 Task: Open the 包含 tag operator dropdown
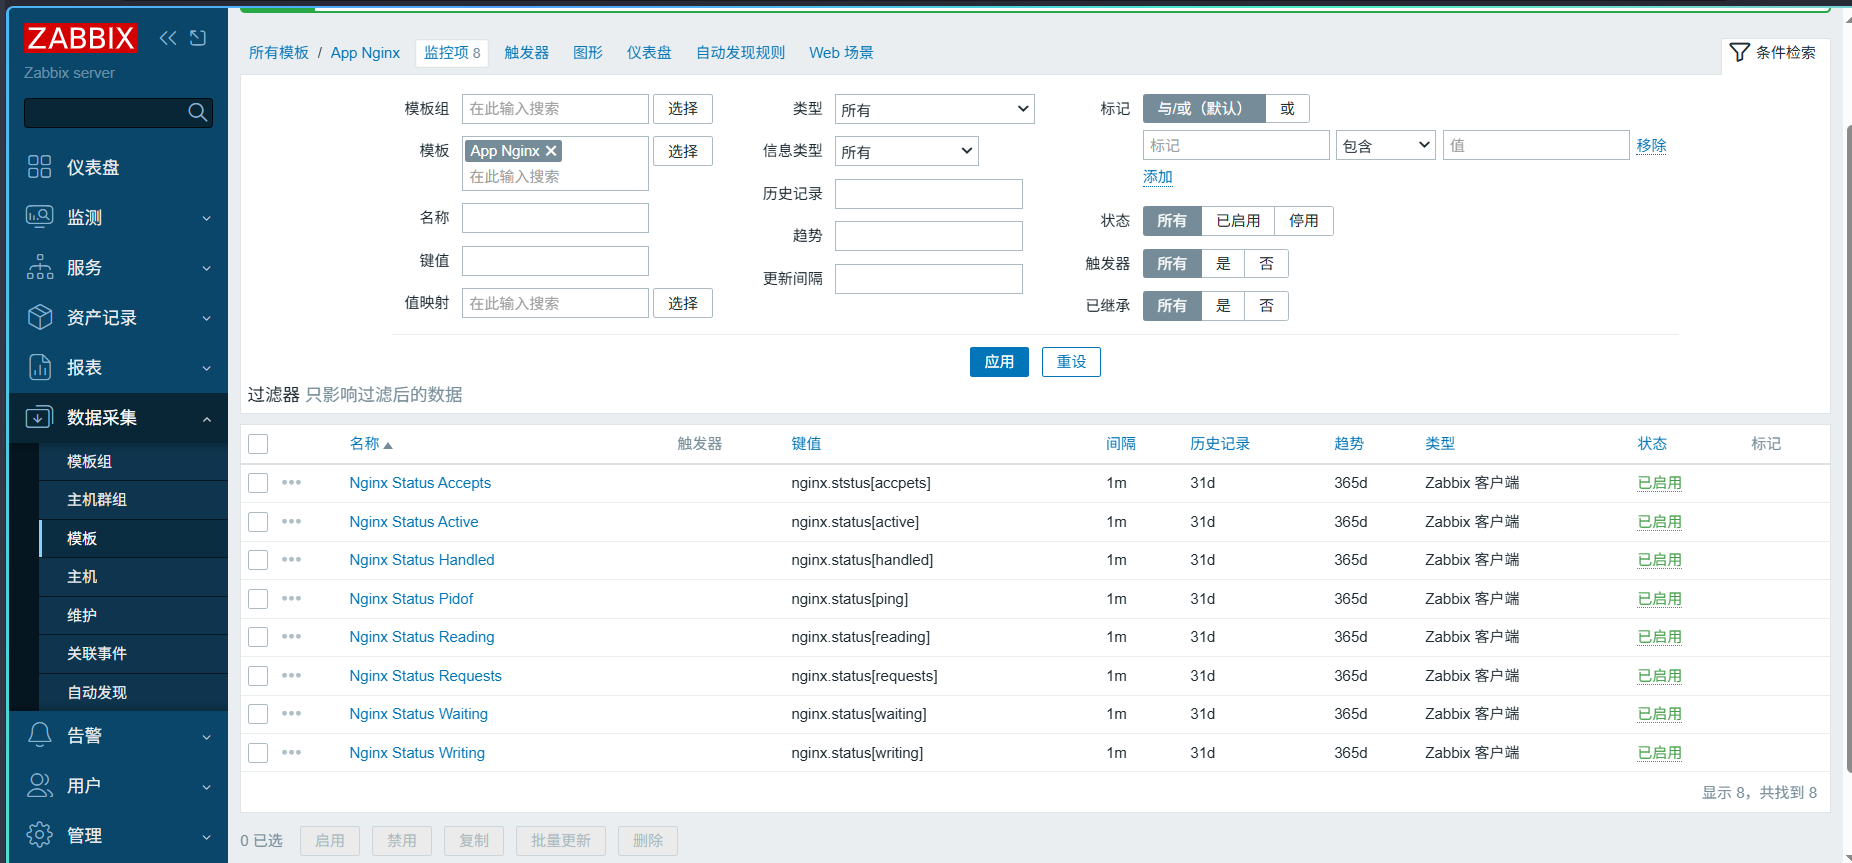(1385, 146)
